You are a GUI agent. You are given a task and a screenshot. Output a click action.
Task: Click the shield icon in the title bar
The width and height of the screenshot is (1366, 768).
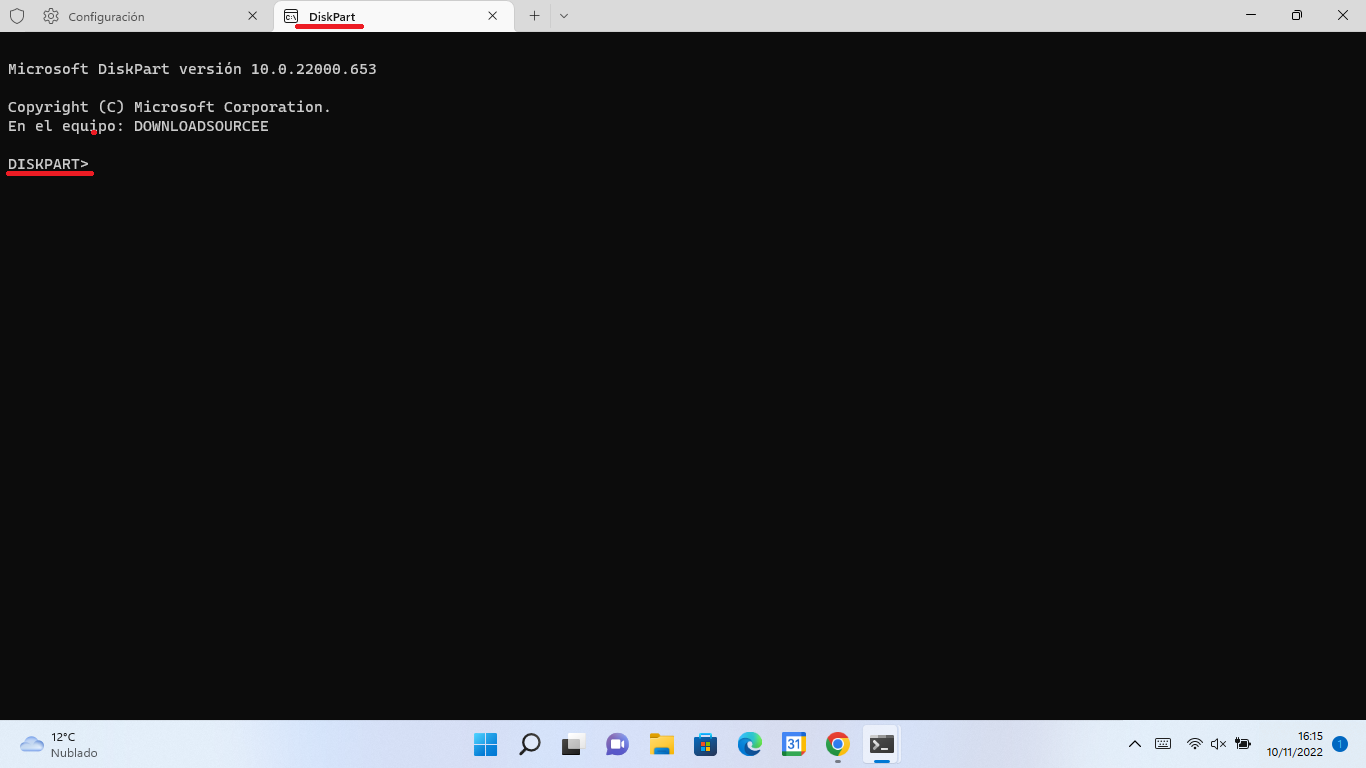17,16
